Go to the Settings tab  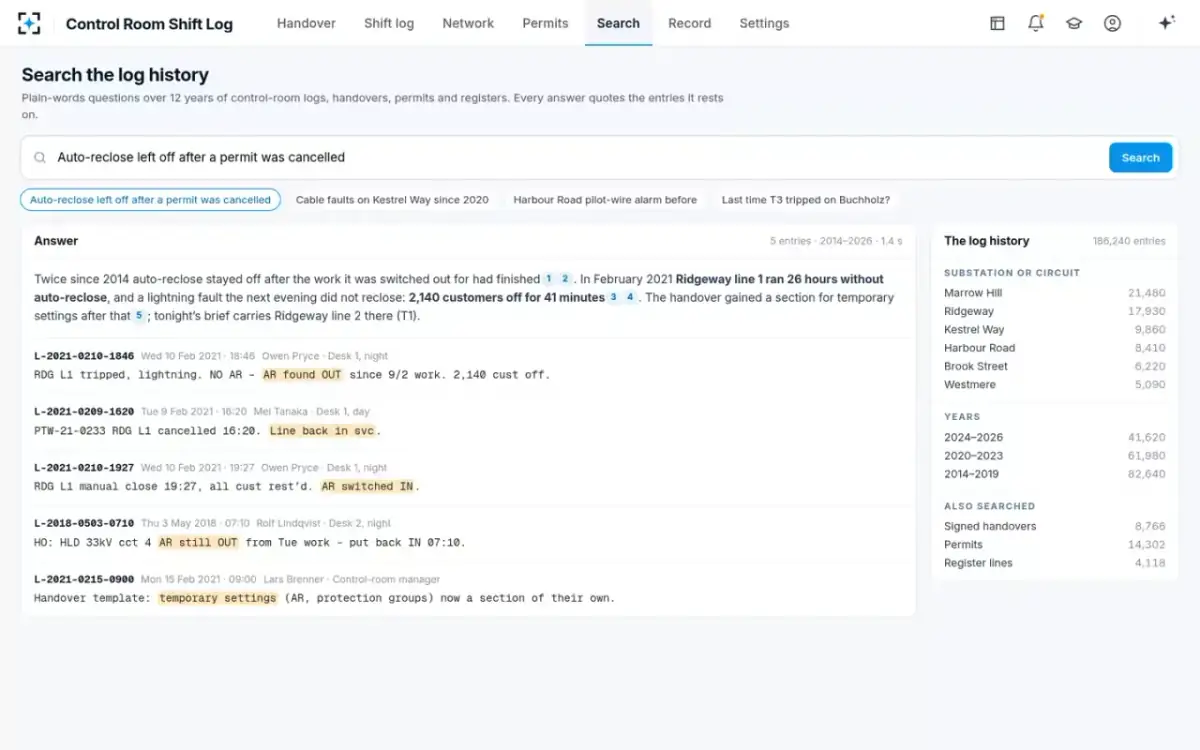click(764, 23)
